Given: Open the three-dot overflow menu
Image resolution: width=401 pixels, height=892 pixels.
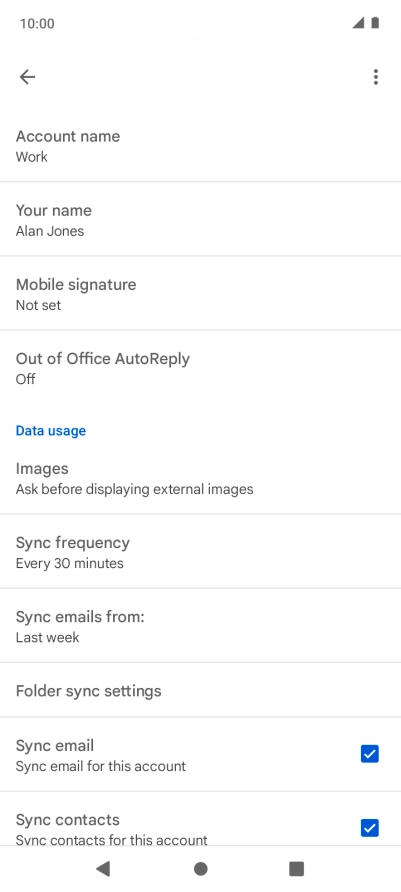Looking at the screenshot, I should pos(375,77).
